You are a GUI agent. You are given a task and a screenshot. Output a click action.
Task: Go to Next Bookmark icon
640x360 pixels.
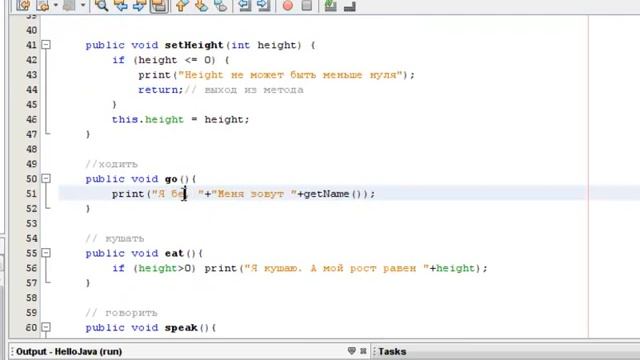(x=201, y=5)
